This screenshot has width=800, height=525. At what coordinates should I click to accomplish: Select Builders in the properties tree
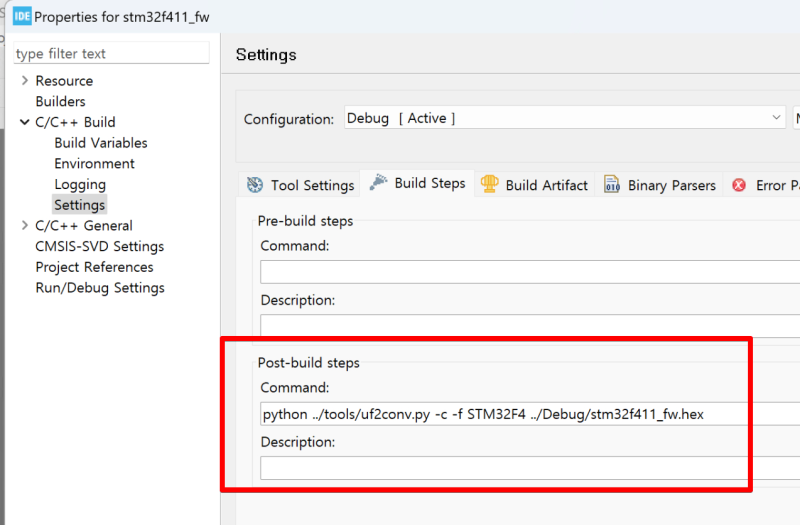tap(60, 102)
